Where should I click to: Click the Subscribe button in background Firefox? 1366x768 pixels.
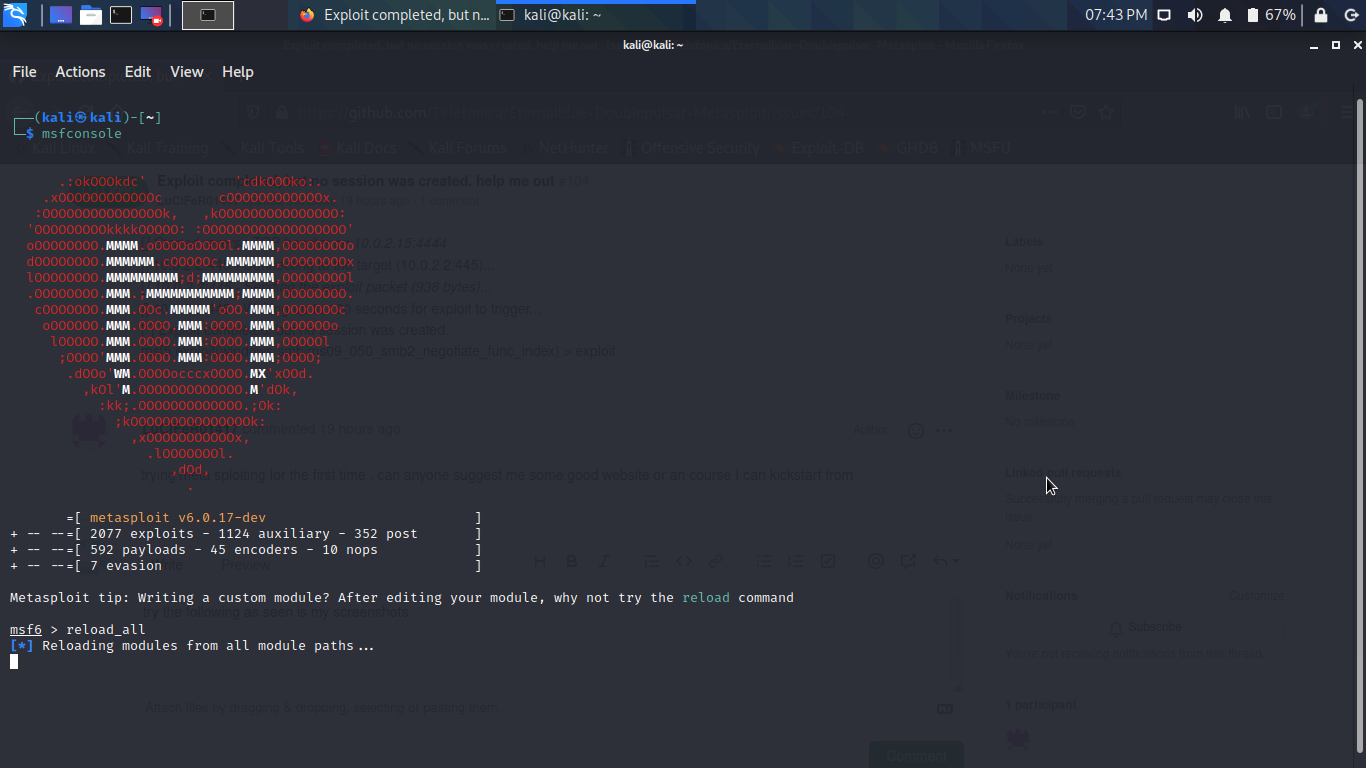[x=1146, y=627]
